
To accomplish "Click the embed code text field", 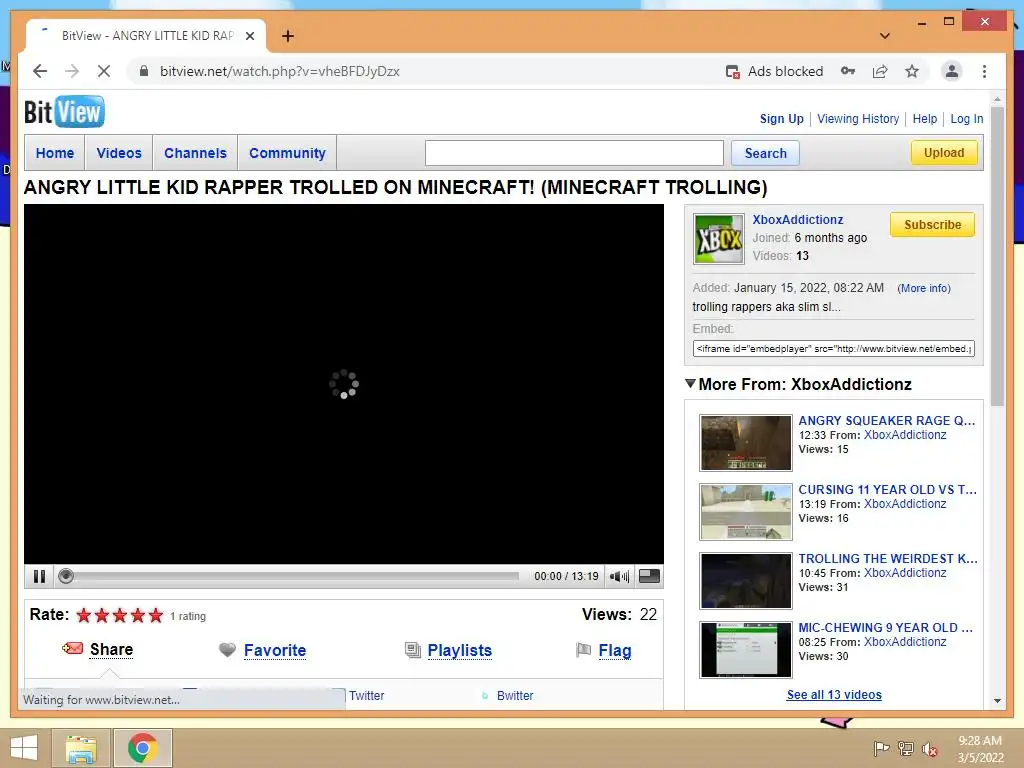I will pyautogui.click(x=833, y=349).
